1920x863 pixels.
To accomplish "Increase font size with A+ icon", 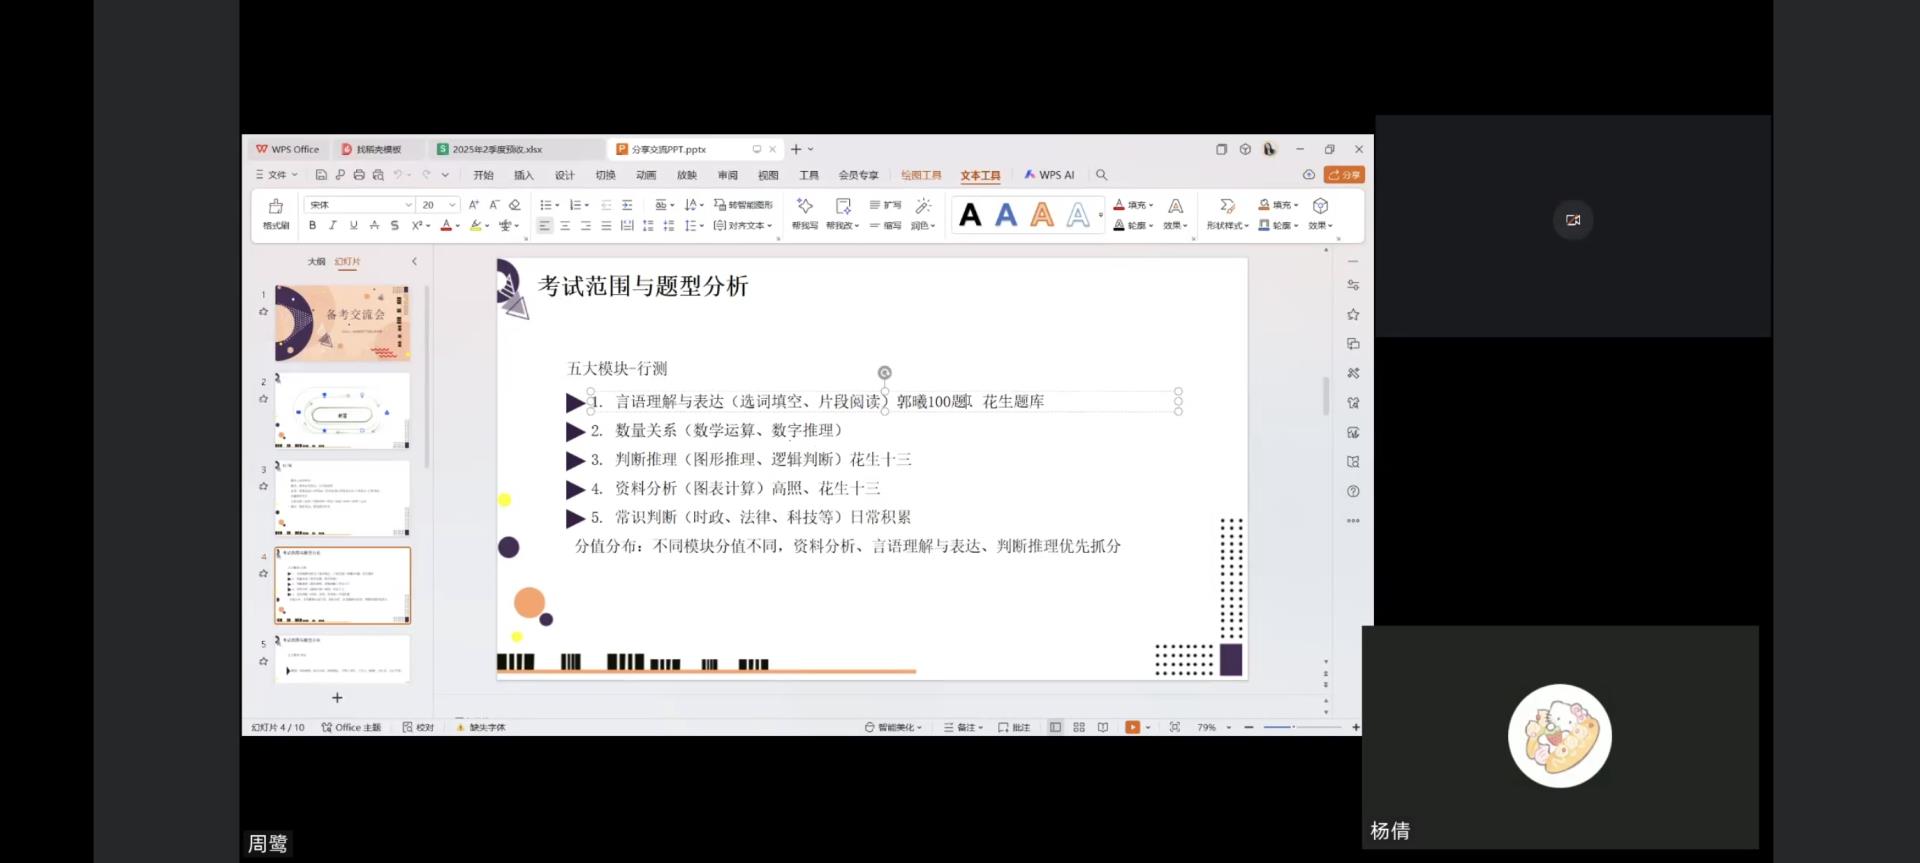I will (474, 204).
